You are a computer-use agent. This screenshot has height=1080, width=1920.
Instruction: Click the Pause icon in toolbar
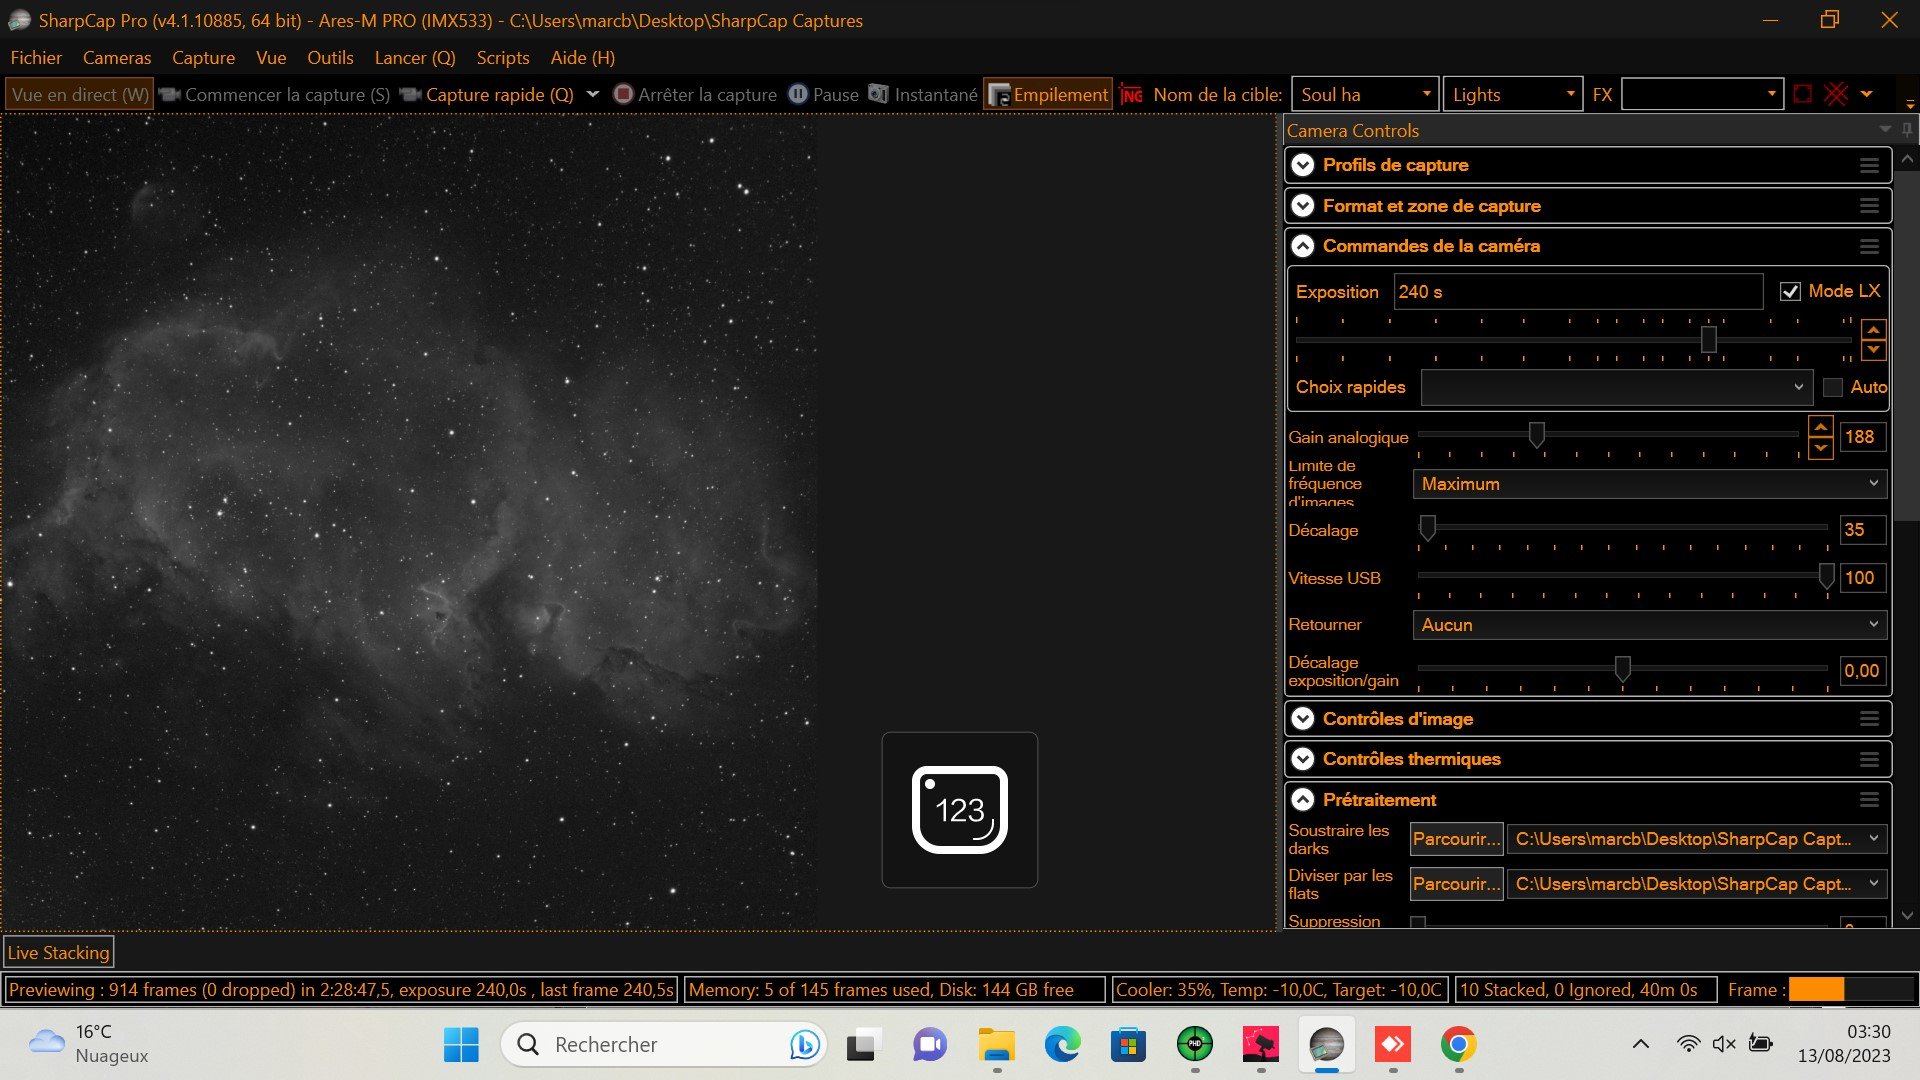pos(798,94)
